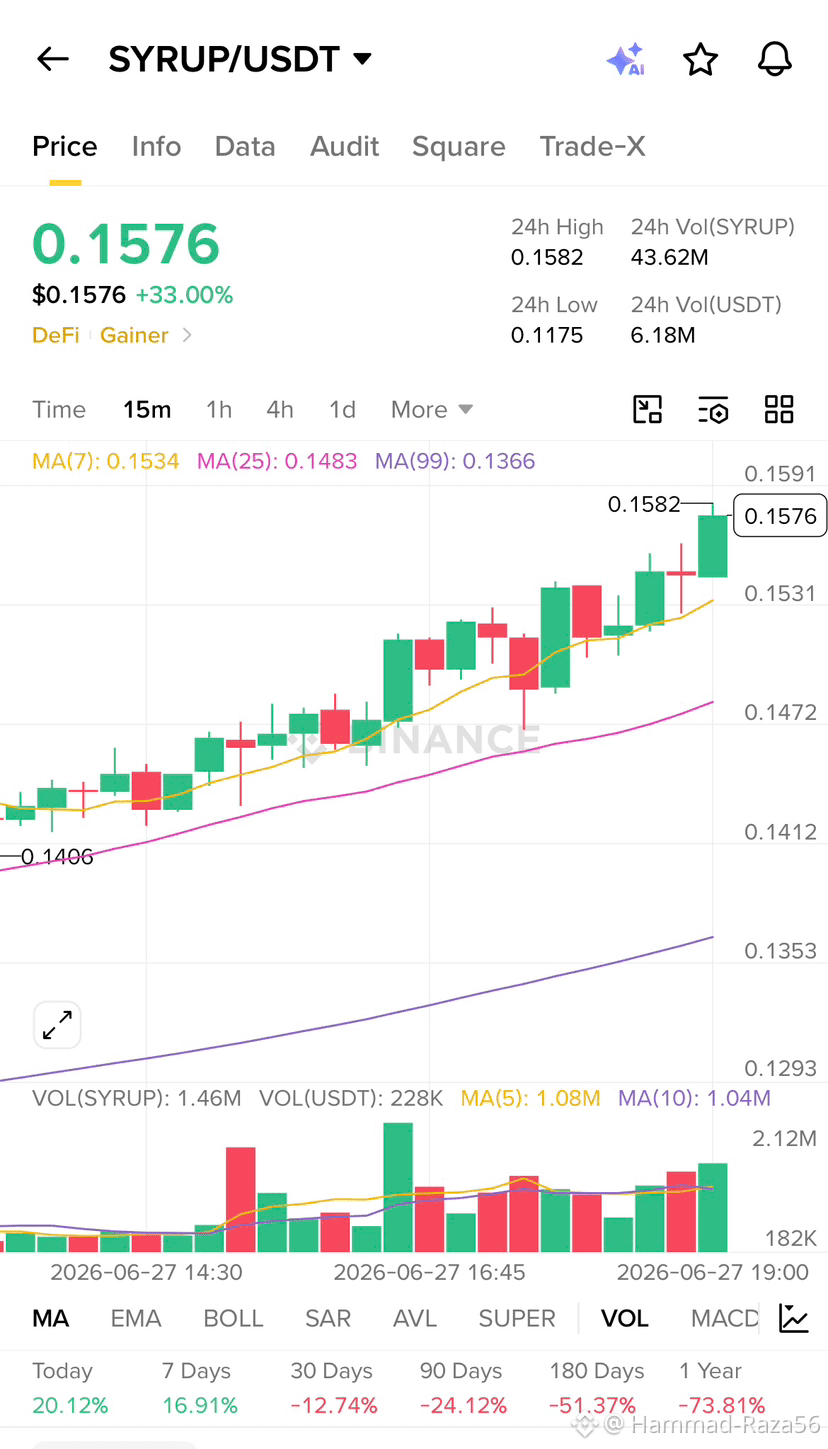Toggle the AVL indicator
This screenshot has width=828, height=1449.
(x=415, y=1318)
